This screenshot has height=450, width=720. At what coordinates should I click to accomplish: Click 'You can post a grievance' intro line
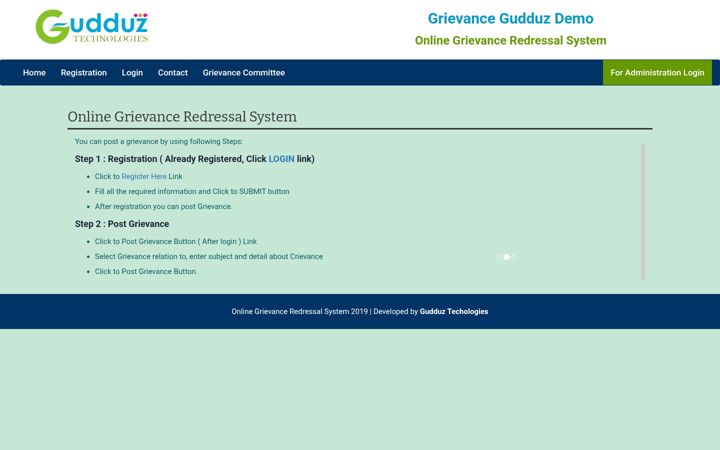[x=159, y=141]
